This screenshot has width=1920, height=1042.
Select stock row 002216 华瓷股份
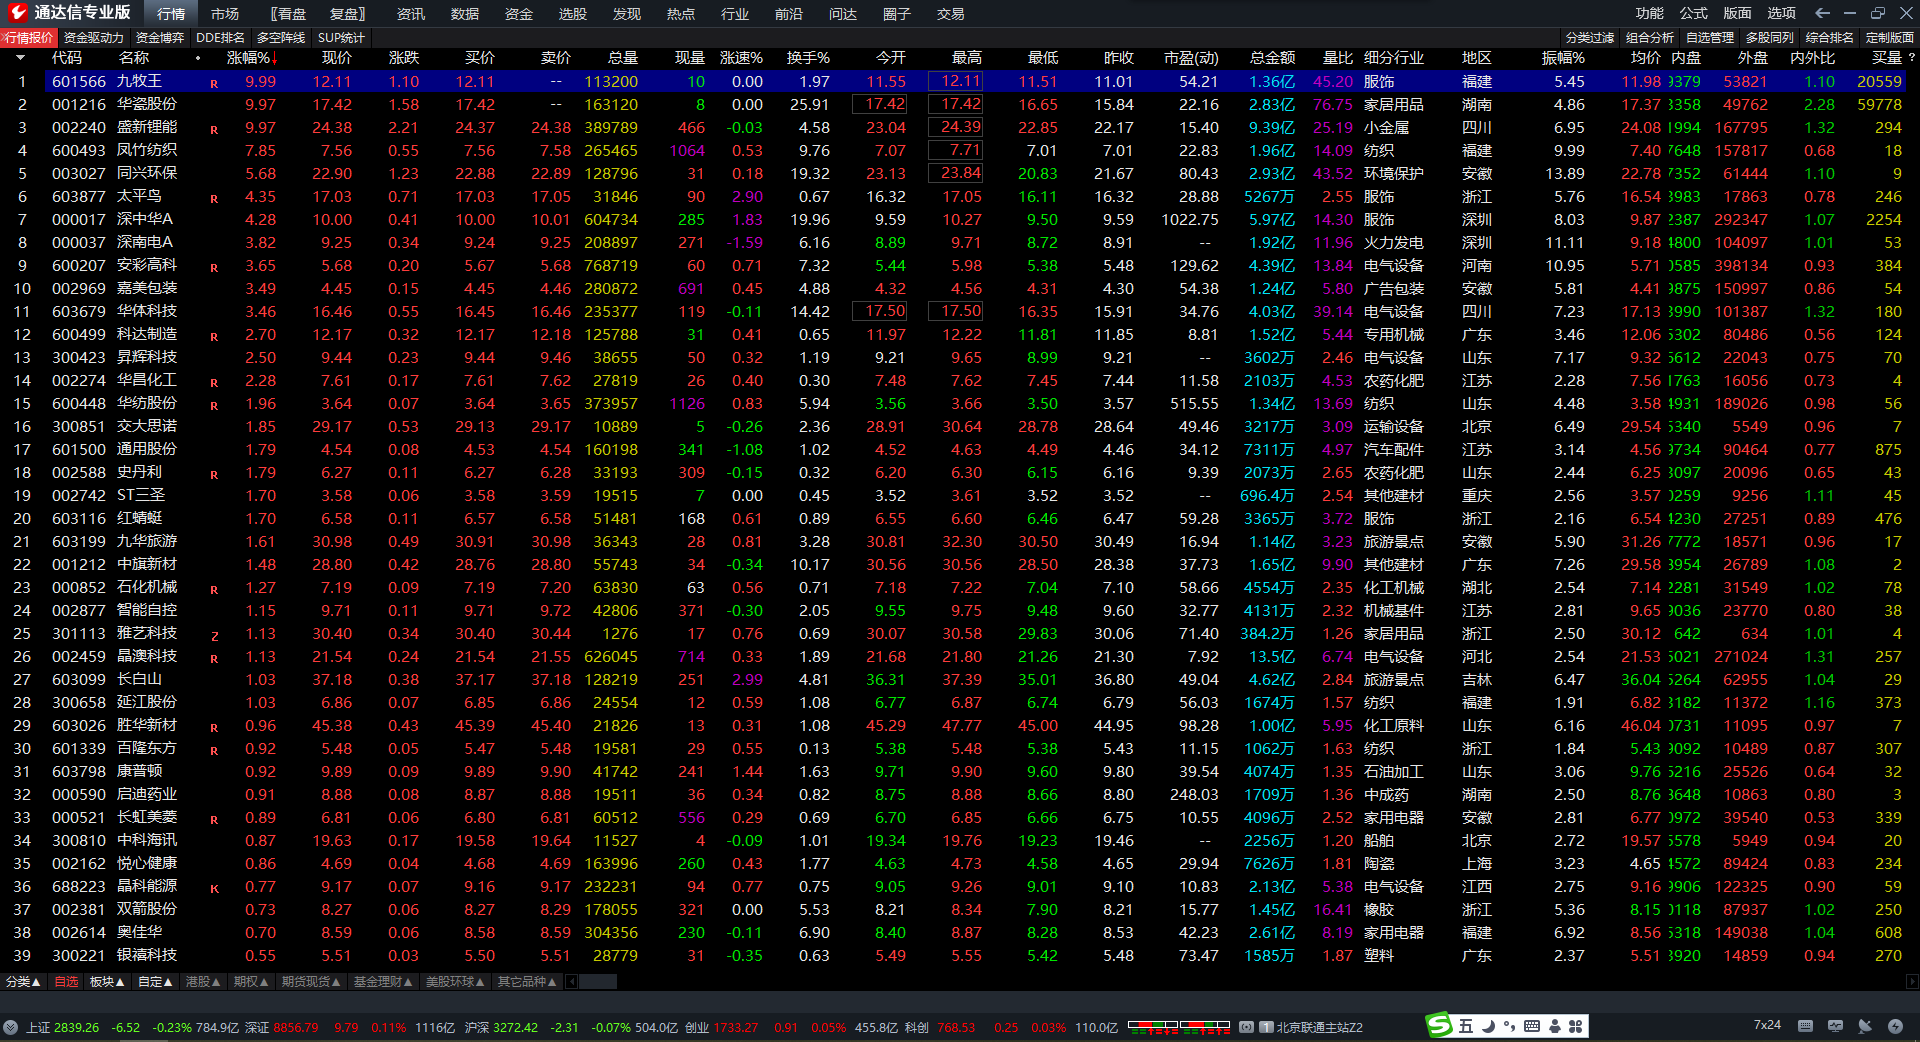(960, 104)
